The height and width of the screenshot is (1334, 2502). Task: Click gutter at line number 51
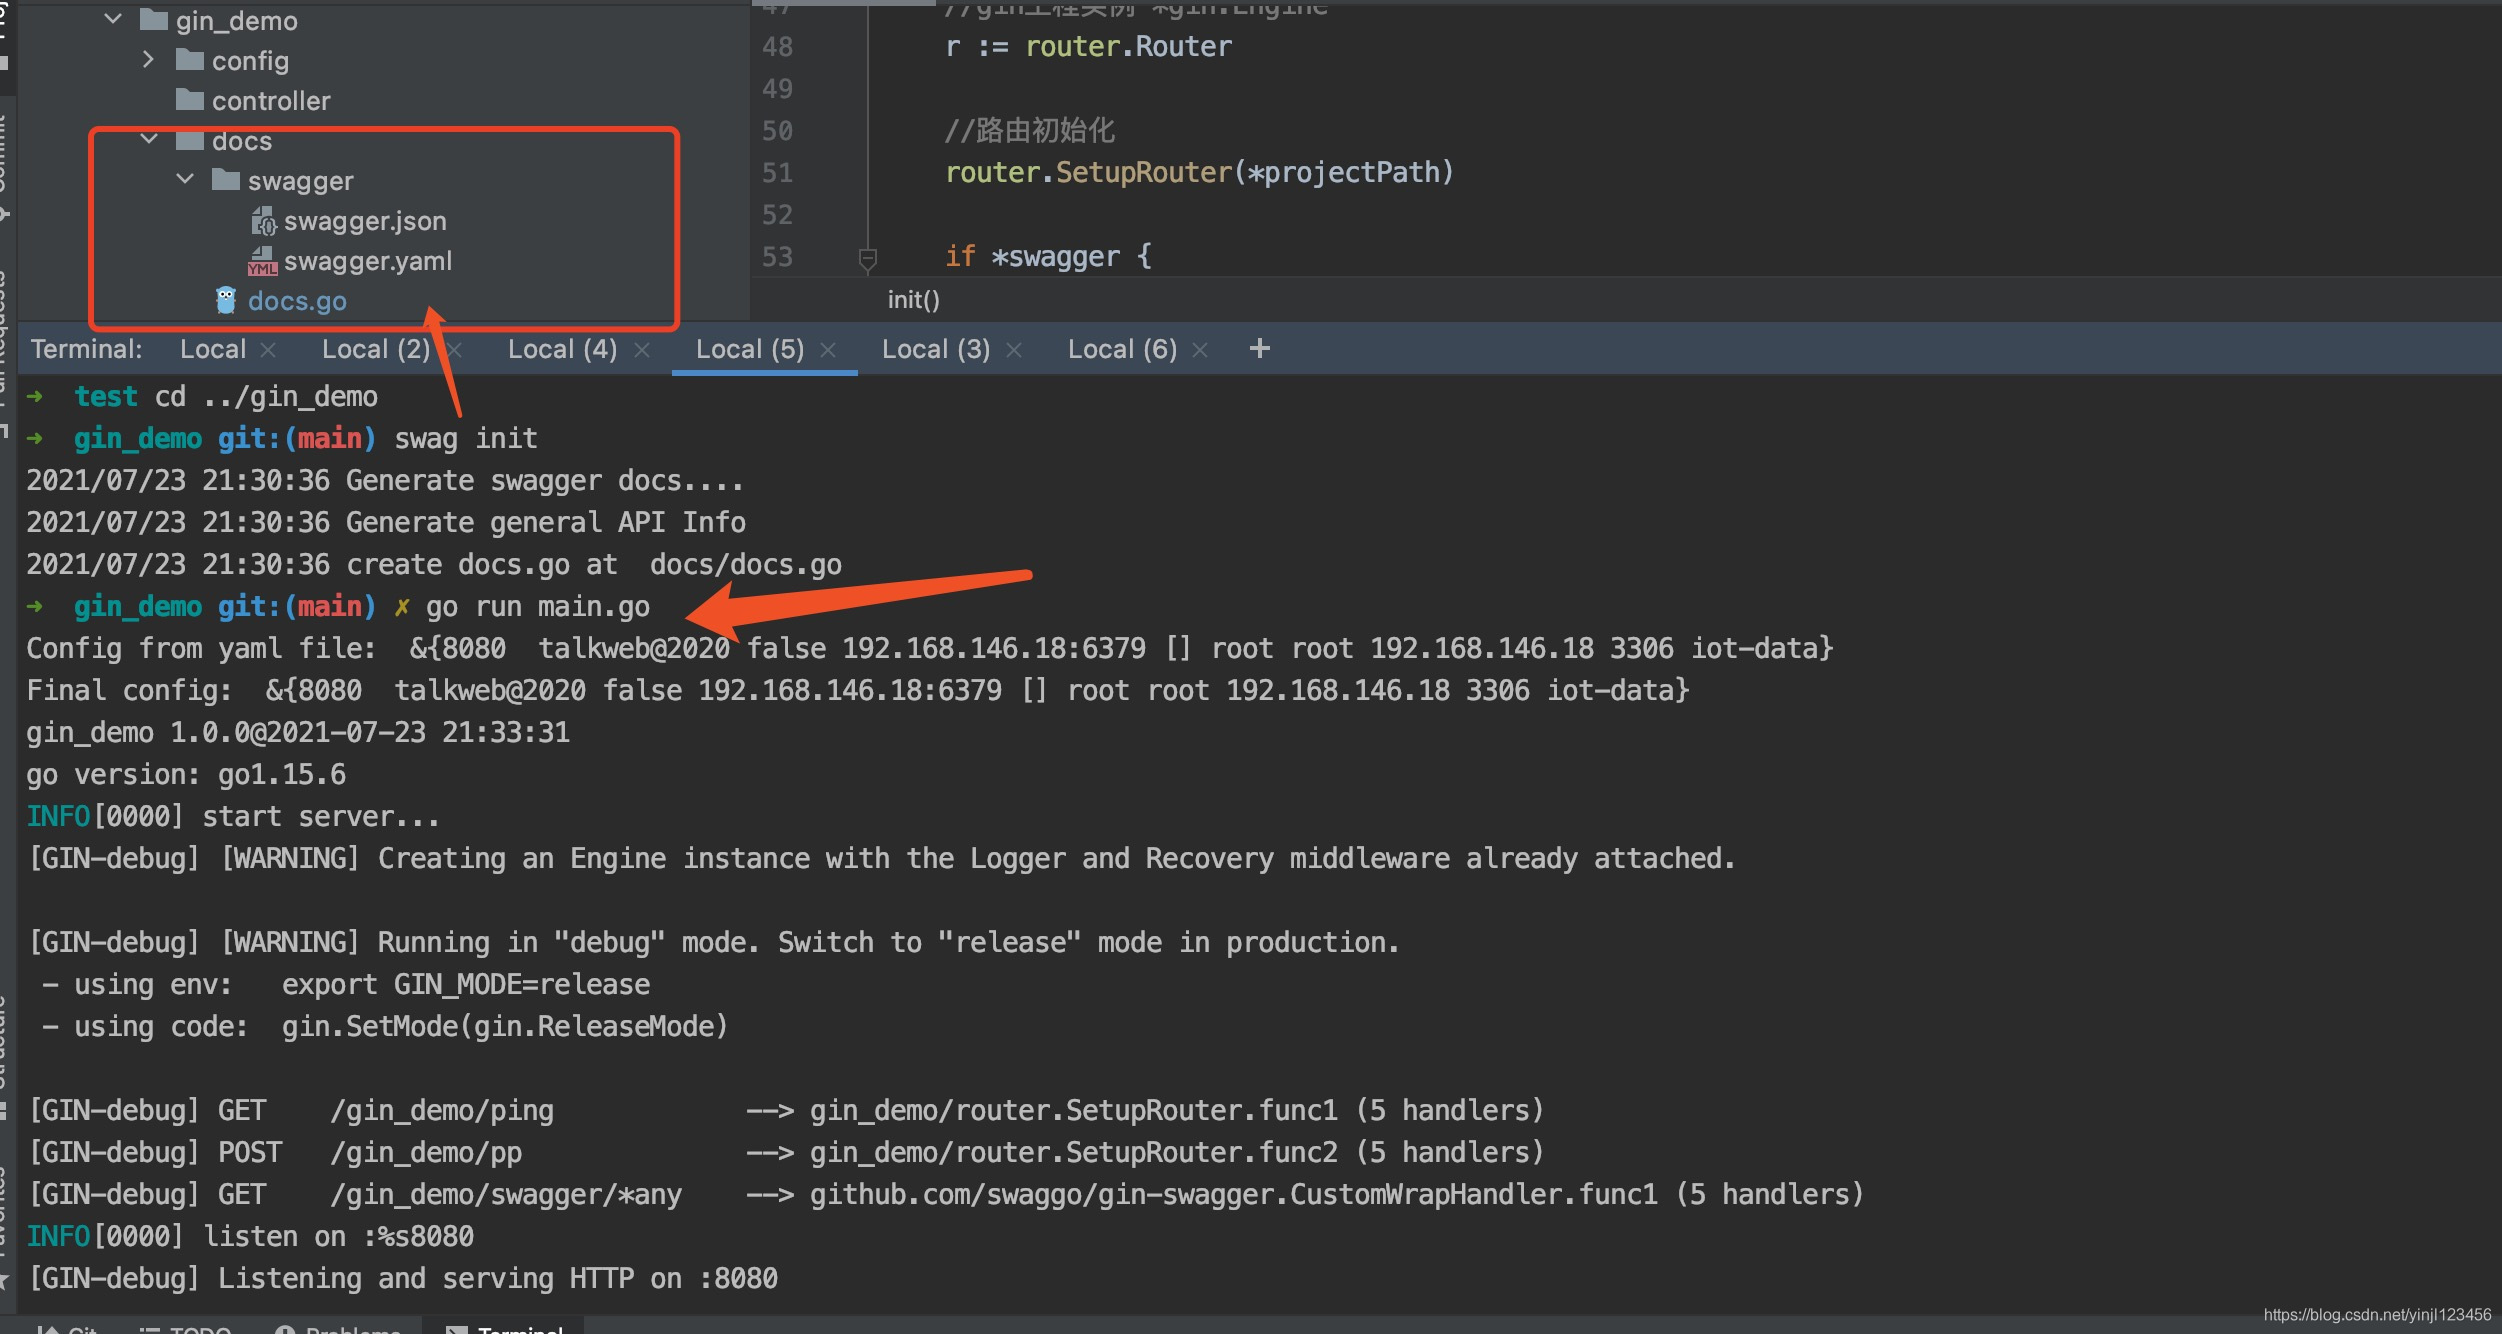point(777,173)
